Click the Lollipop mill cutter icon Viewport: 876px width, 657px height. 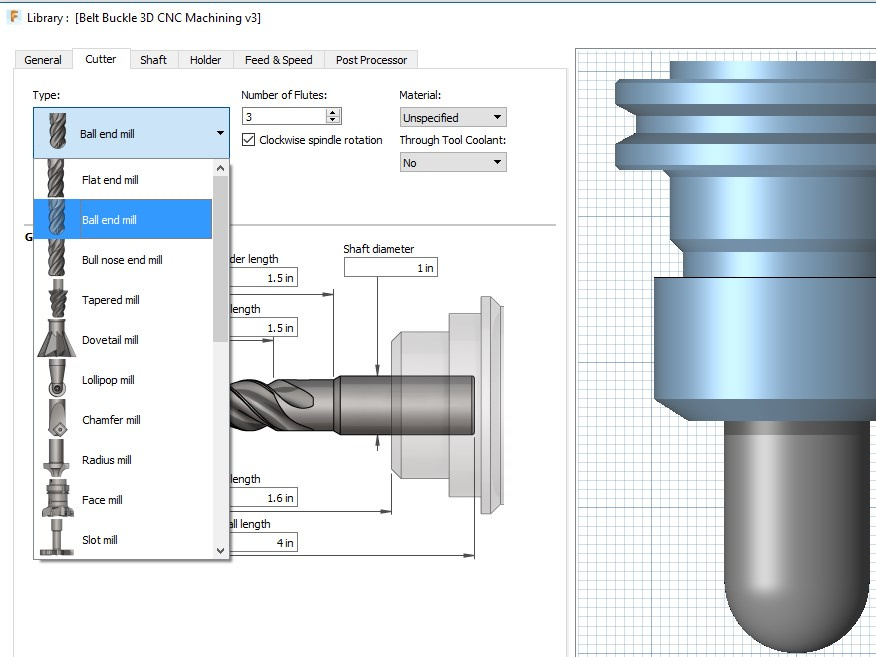[x=56, y=379]
